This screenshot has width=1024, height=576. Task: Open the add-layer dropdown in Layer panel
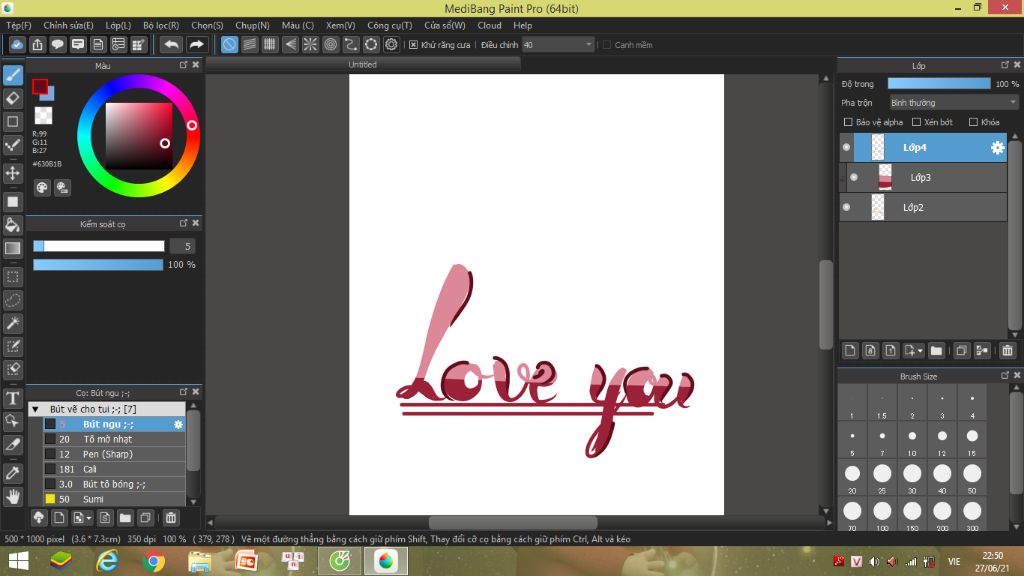coord(913,351)
